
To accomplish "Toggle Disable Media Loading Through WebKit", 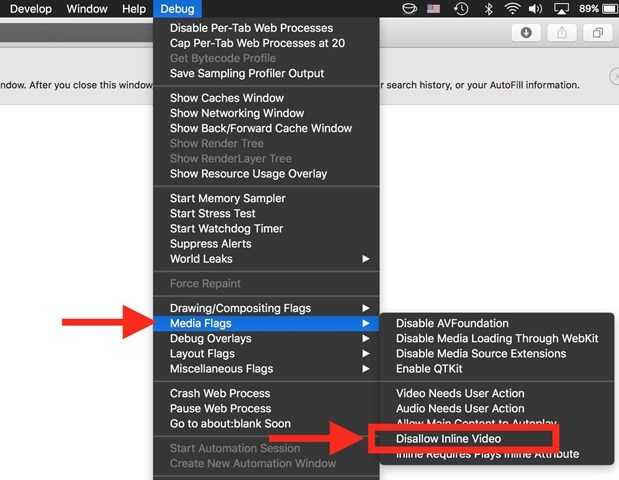I will point(497,339).
